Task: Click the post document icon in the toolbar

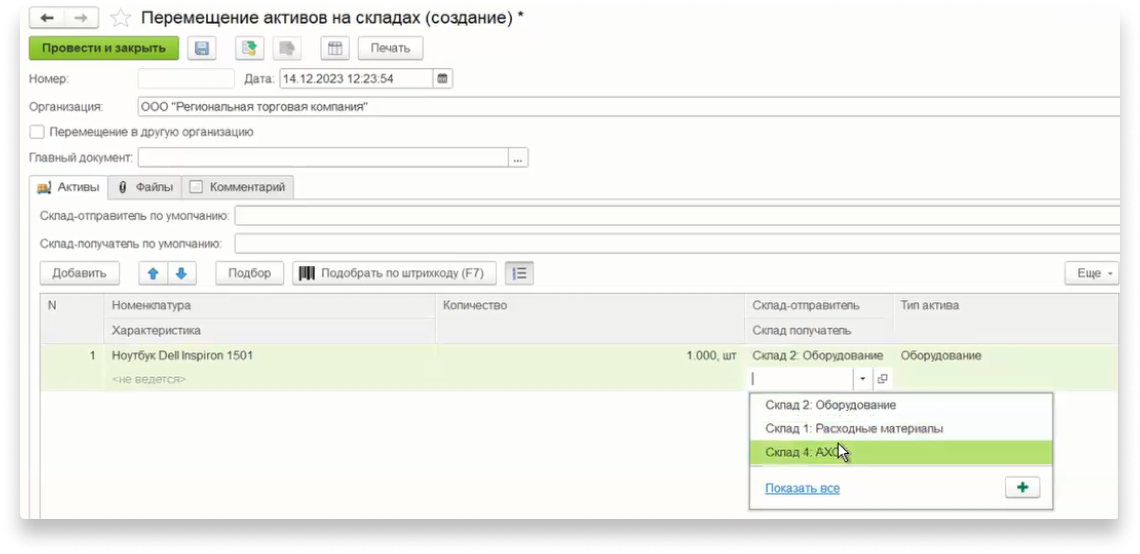Action: coord(249,49)
